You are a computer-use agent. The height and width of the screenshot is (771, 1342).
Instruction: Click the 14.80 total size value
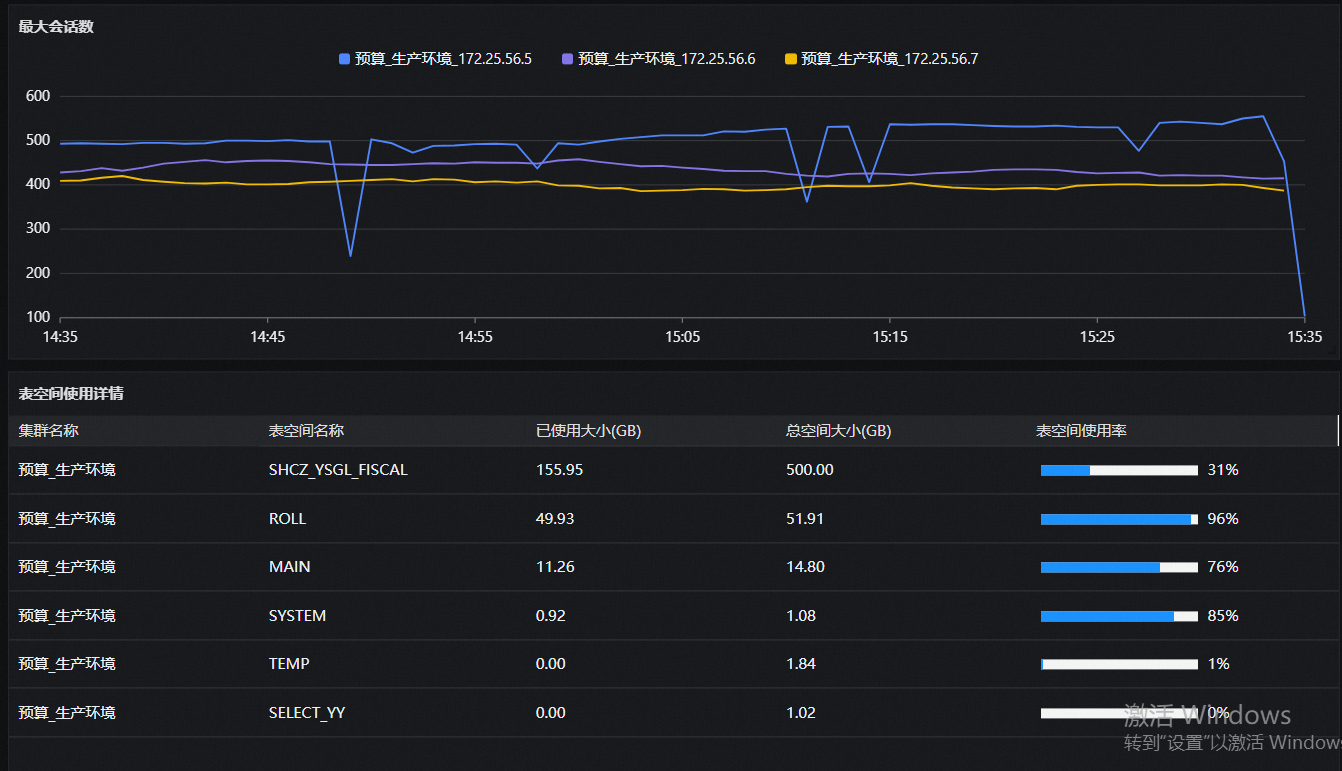pos(805,567)
